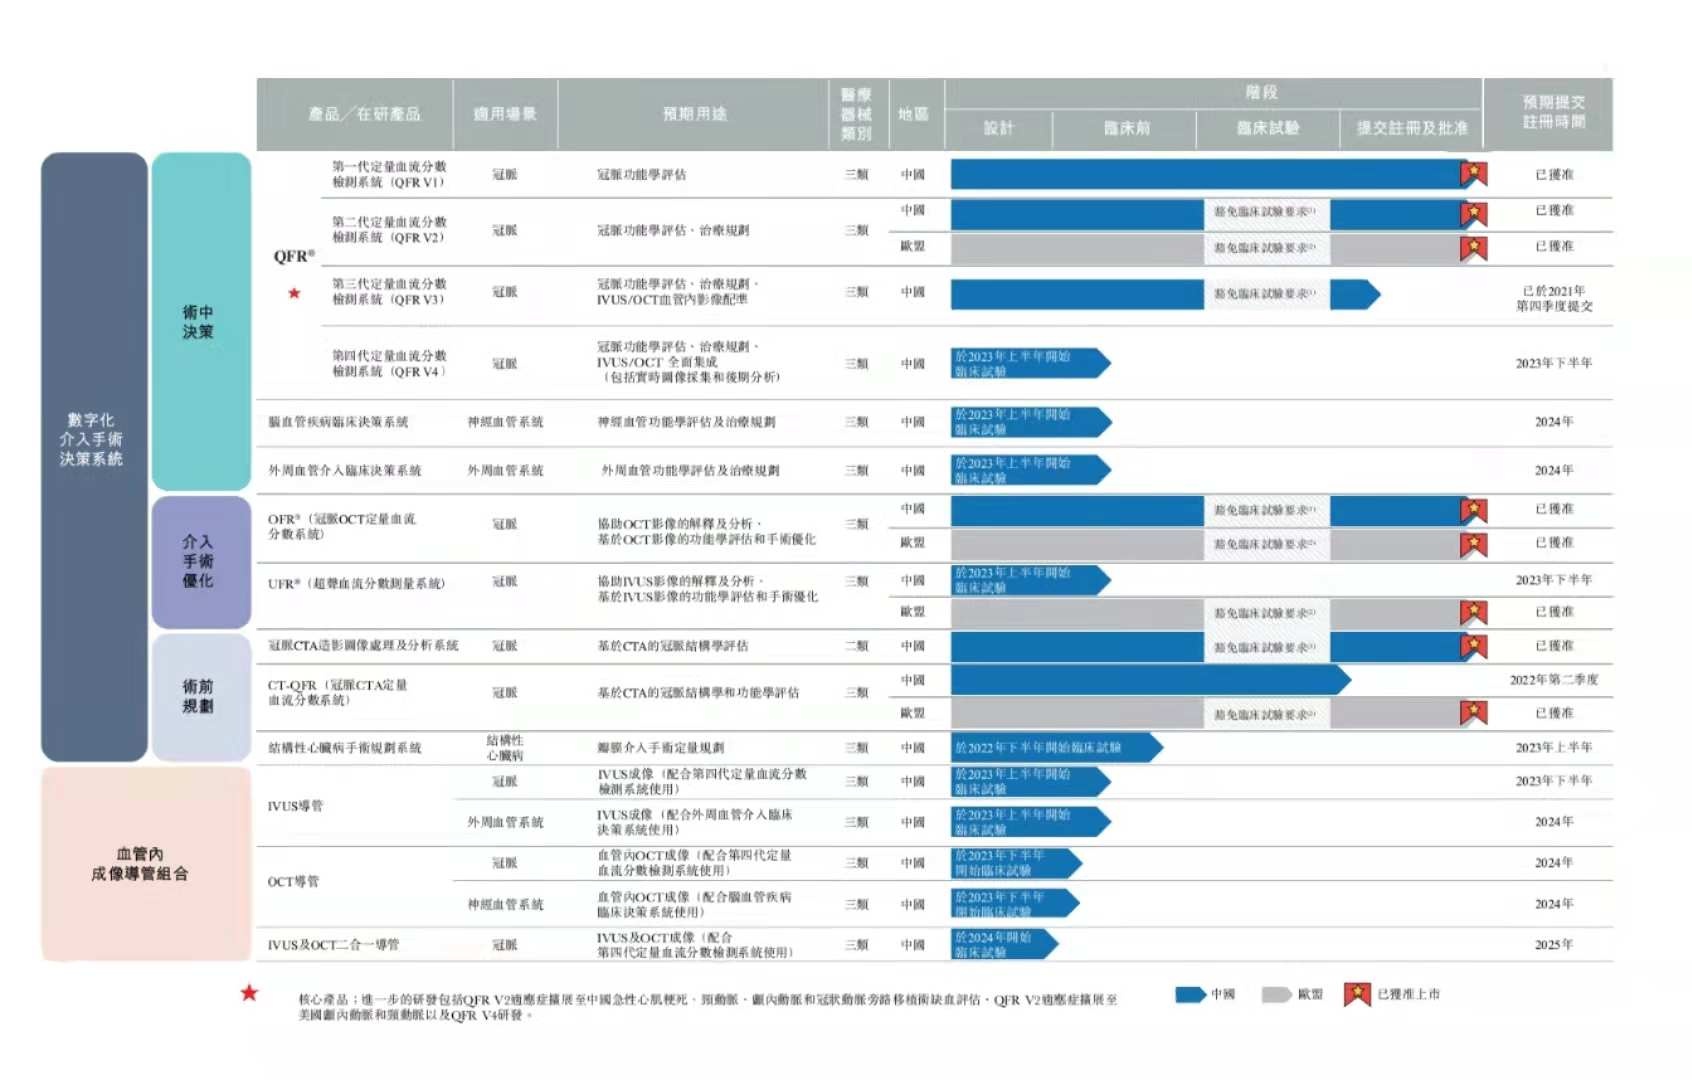Image resolution: width=1692 pixels, height=1080 pixels.
Task: Click the 基於CTA的冠脈結構學評估 intended use cell
Action: click(x=673, y=646)
